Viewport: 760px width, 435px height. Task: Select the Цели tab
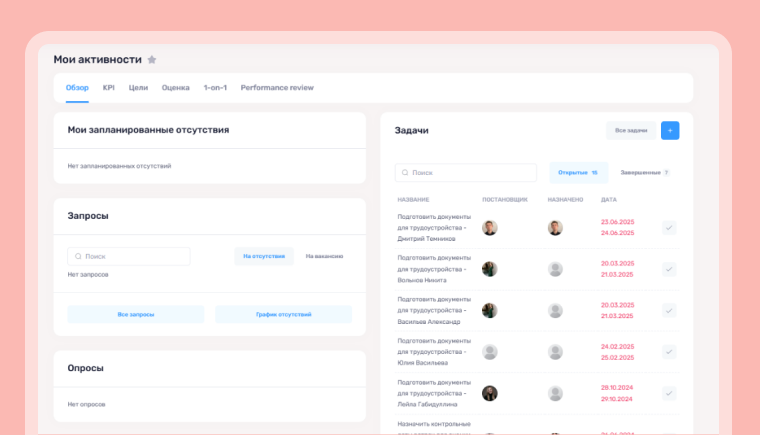coord(138,88)
